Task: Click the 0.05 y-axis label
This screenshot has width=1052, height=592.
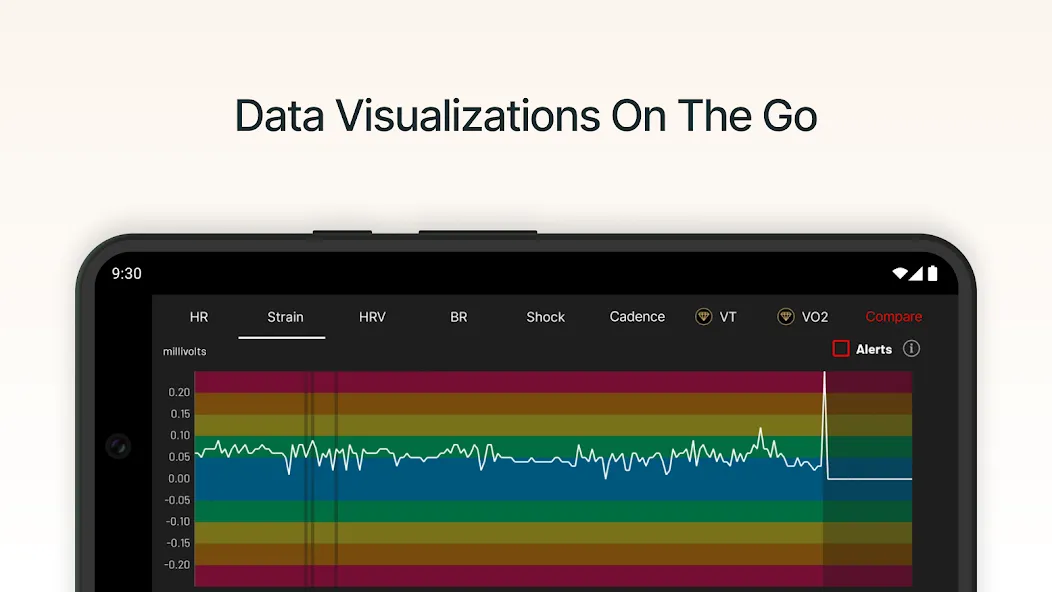Action: tap(179, 456)
